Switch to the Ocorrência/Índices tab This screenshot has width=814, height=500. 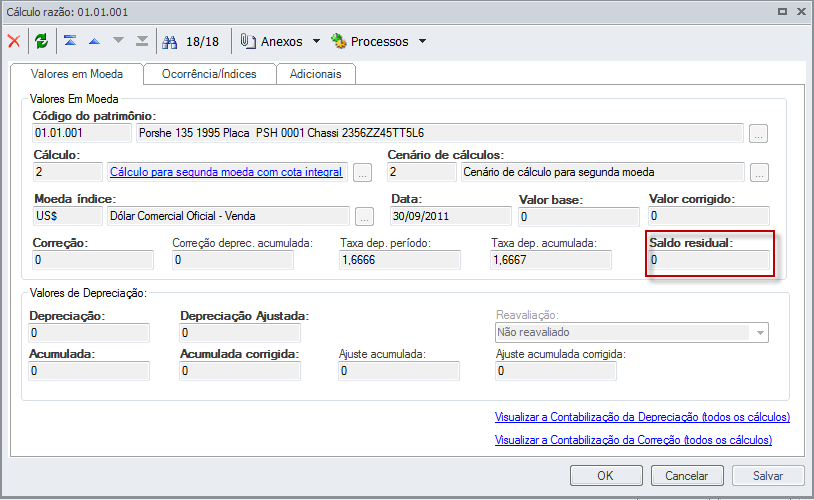tap(209, 74)
